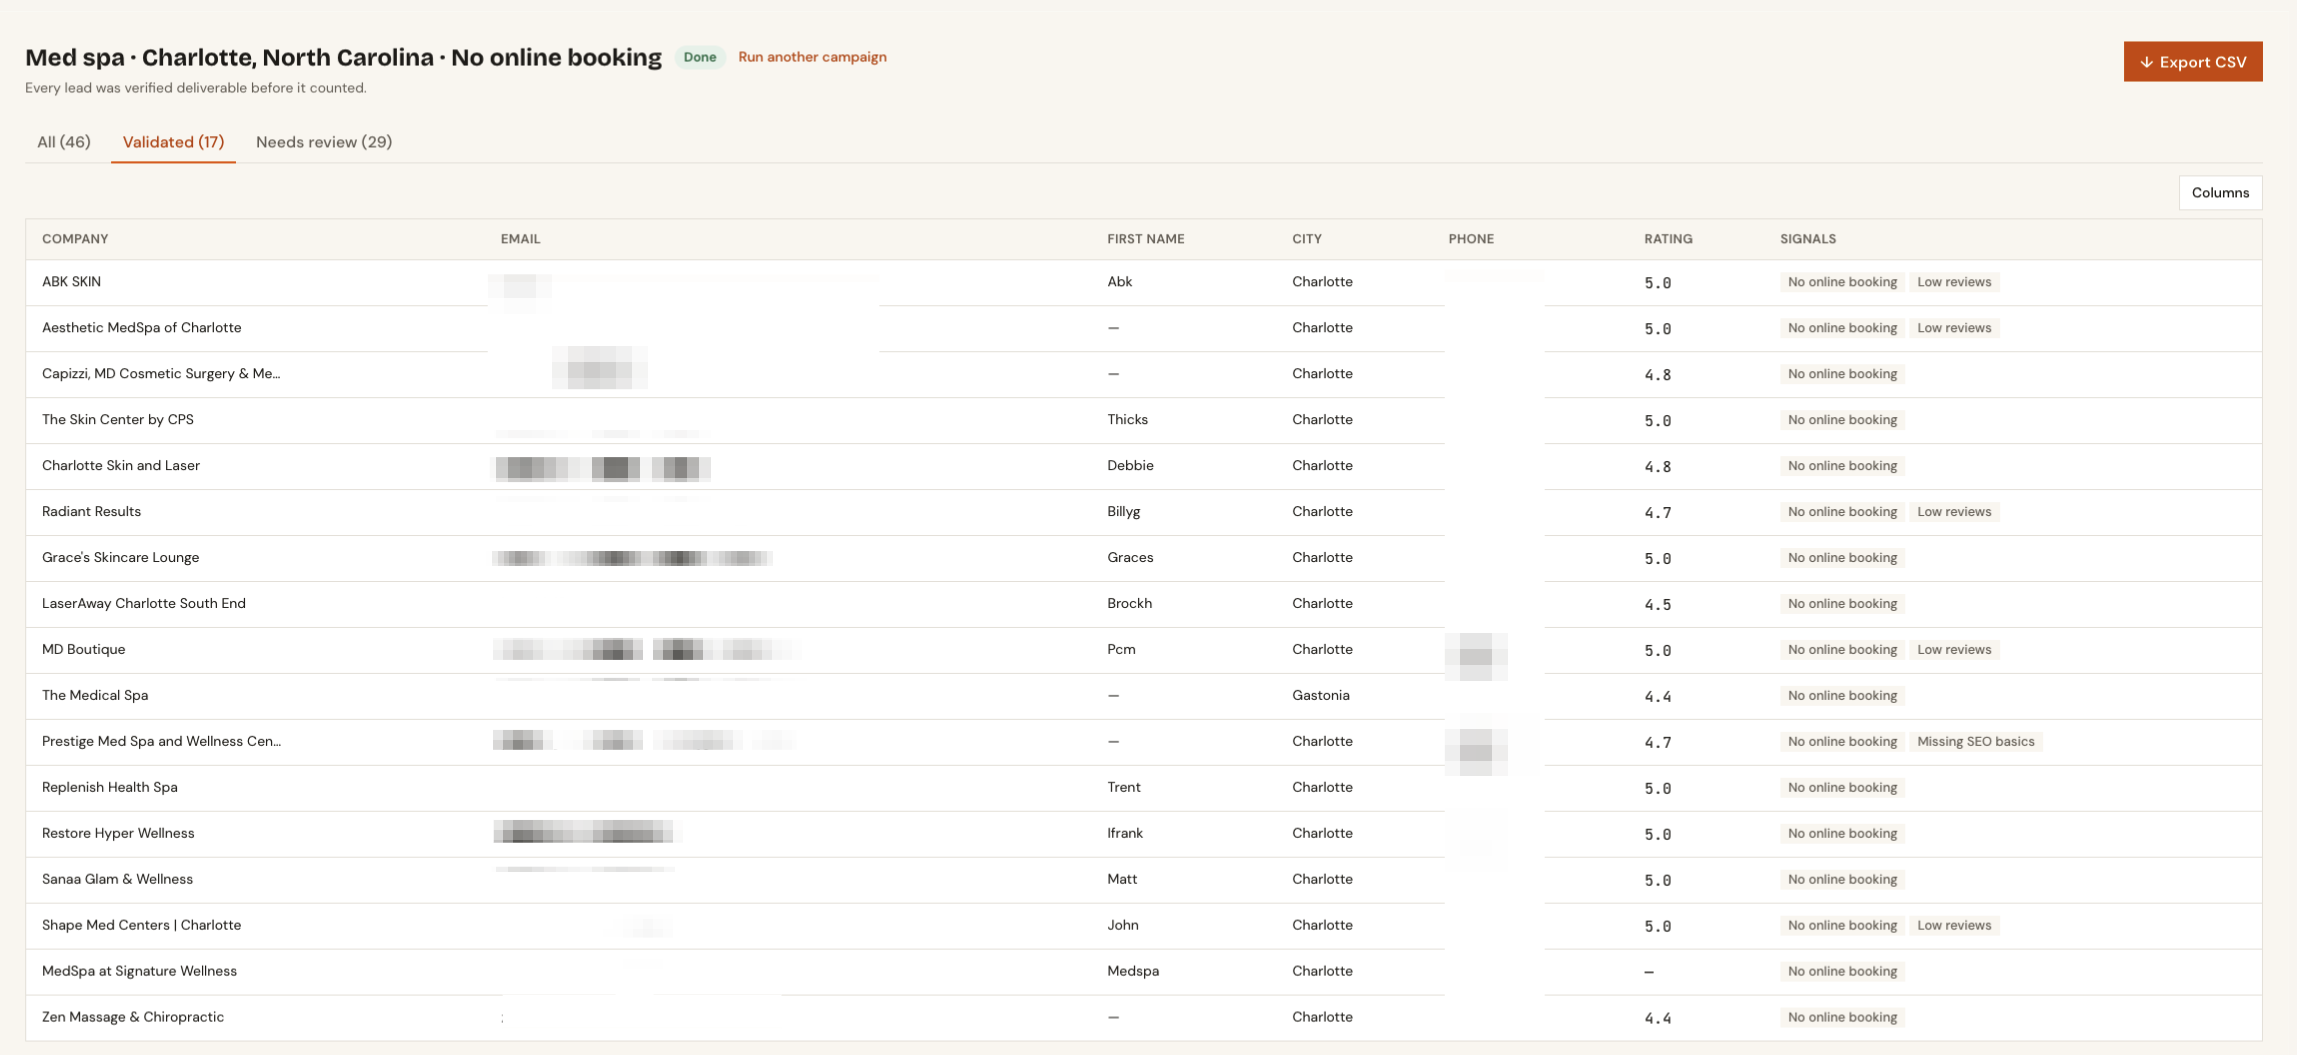2297x1055 pixels.
Task: Open Prestige Med Spa and Wellness lead
Action: point(161,742)
